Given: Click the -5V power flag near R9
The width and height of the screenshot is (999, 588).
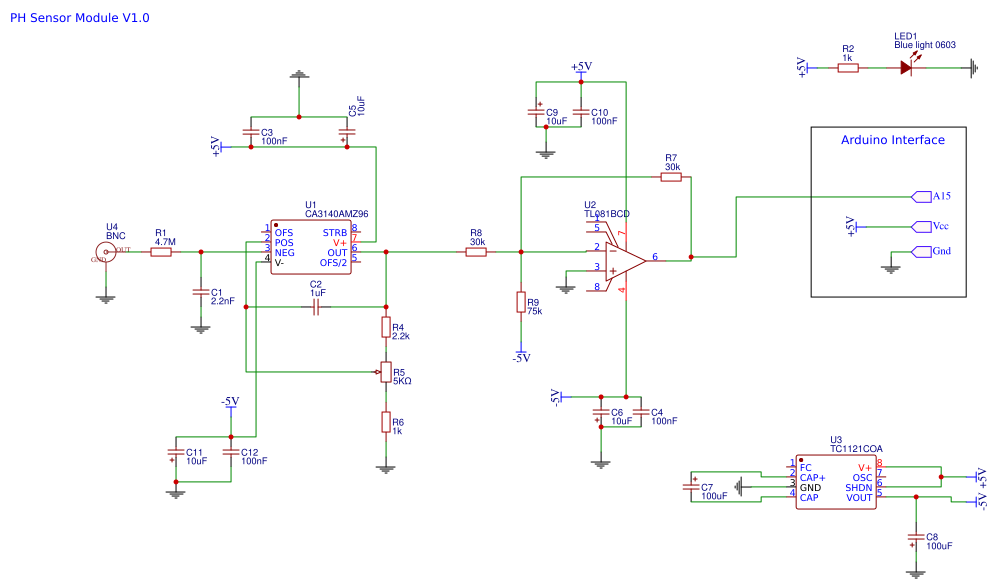Looking at the screenshot, I should [x=521, y=354].
